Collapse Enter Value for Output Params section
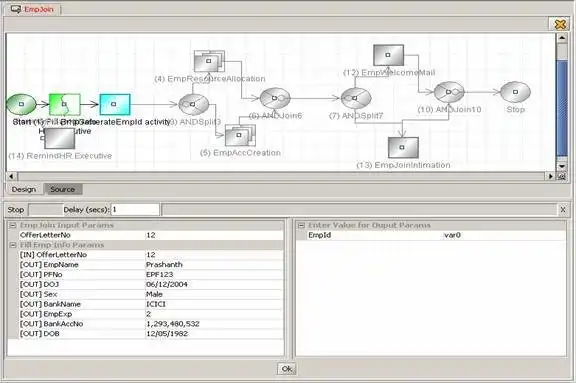The height and width of the screenshot is (383, 576). click(x=301, y=225)
